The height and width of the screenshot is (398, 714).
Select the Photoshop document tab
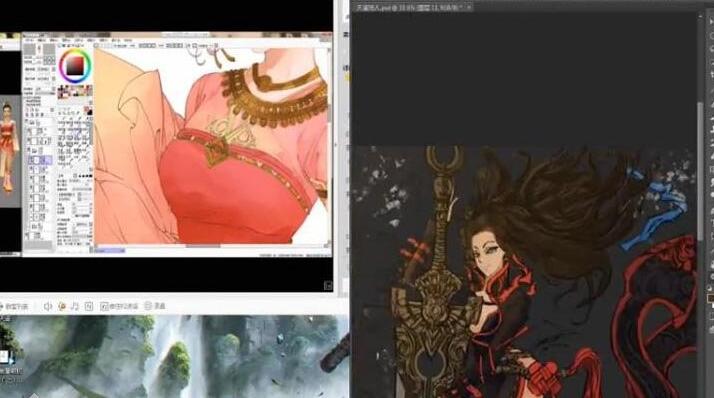click(x=409, y=7)
